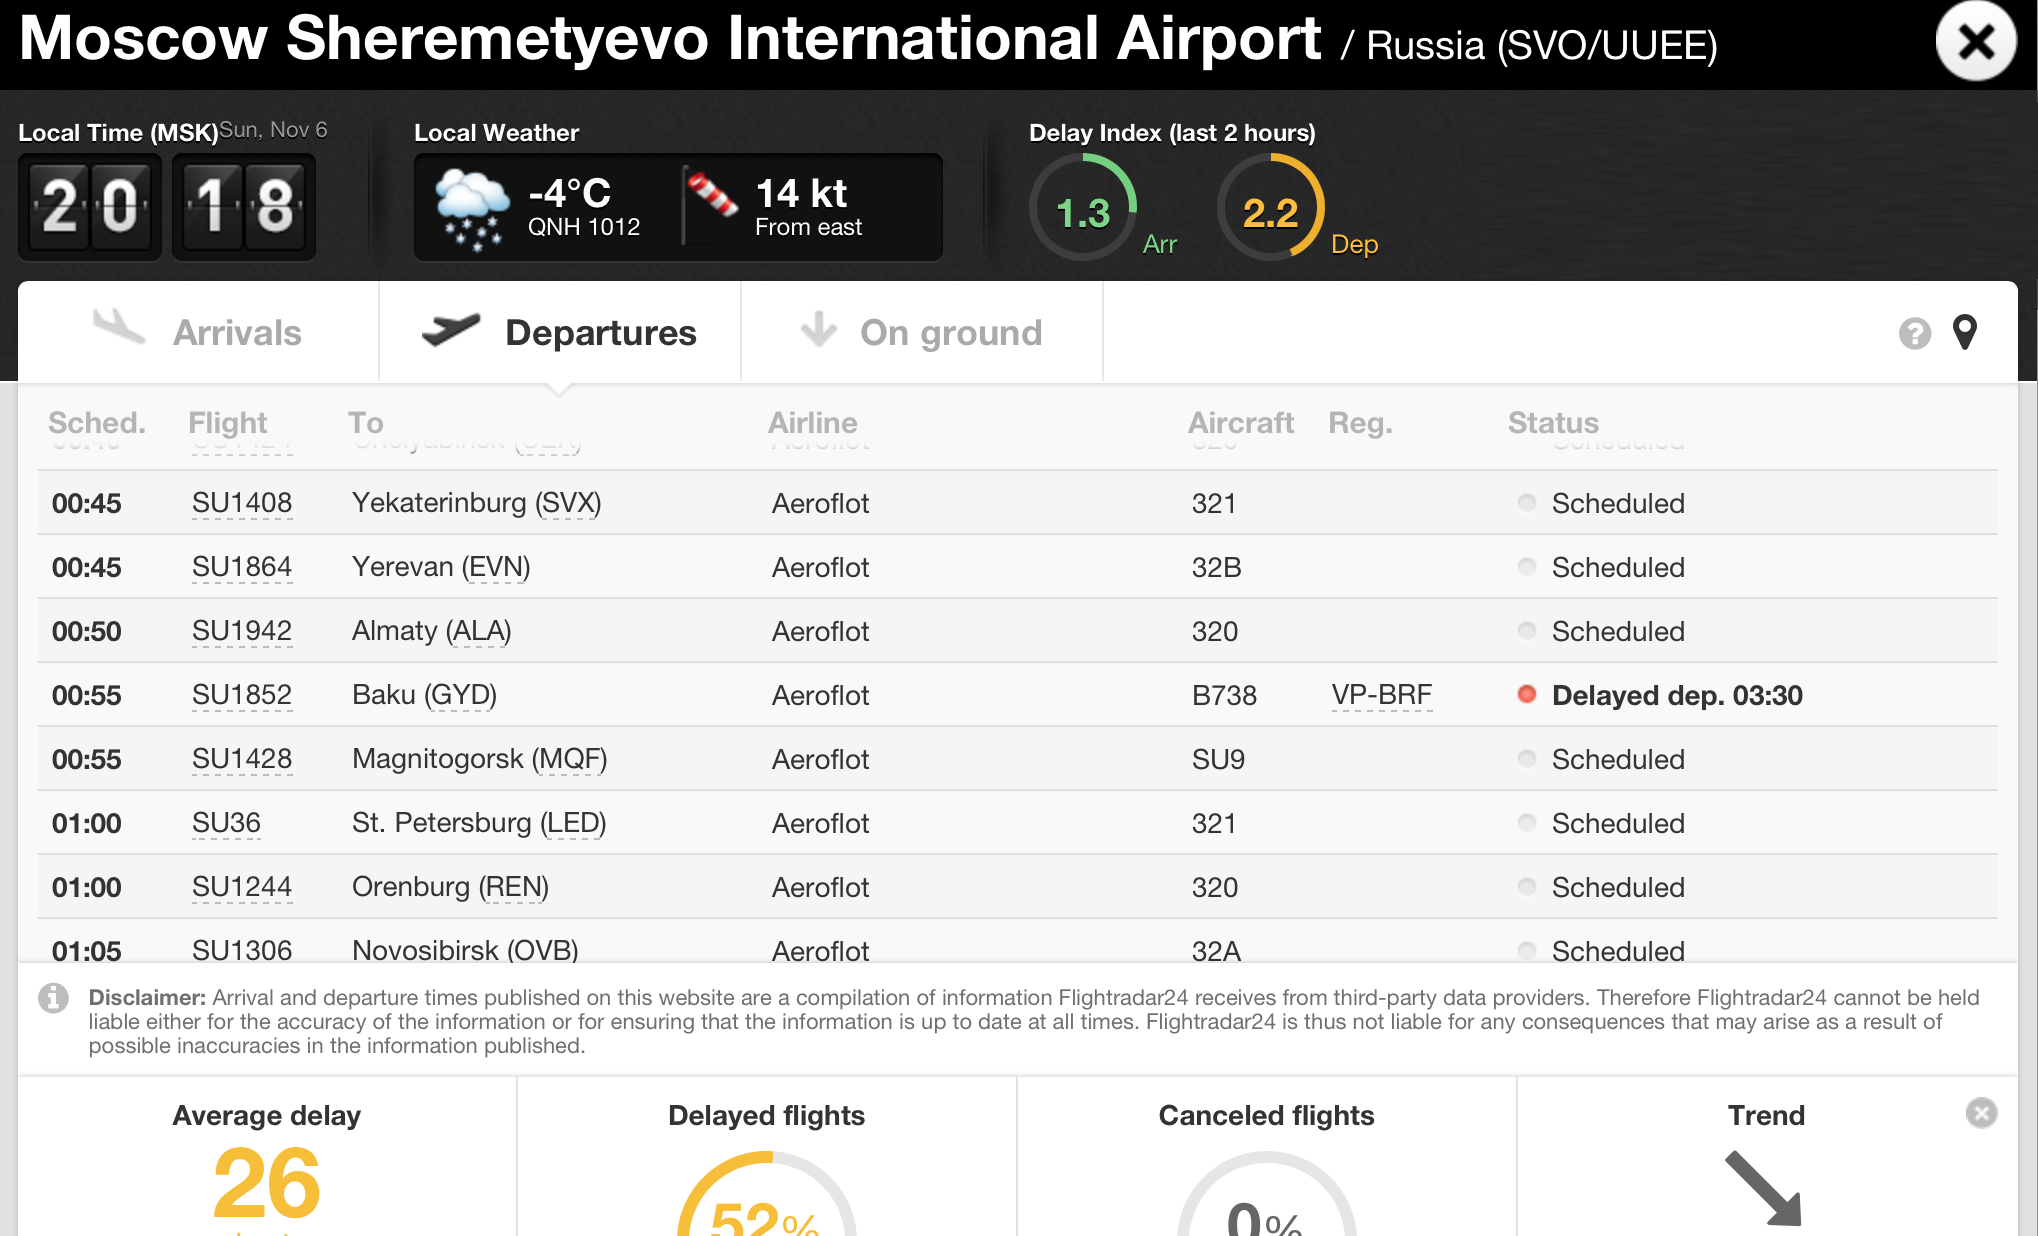Open flight SU1428 link
Screen dimensions: 2038x1236
pos(242,759)
